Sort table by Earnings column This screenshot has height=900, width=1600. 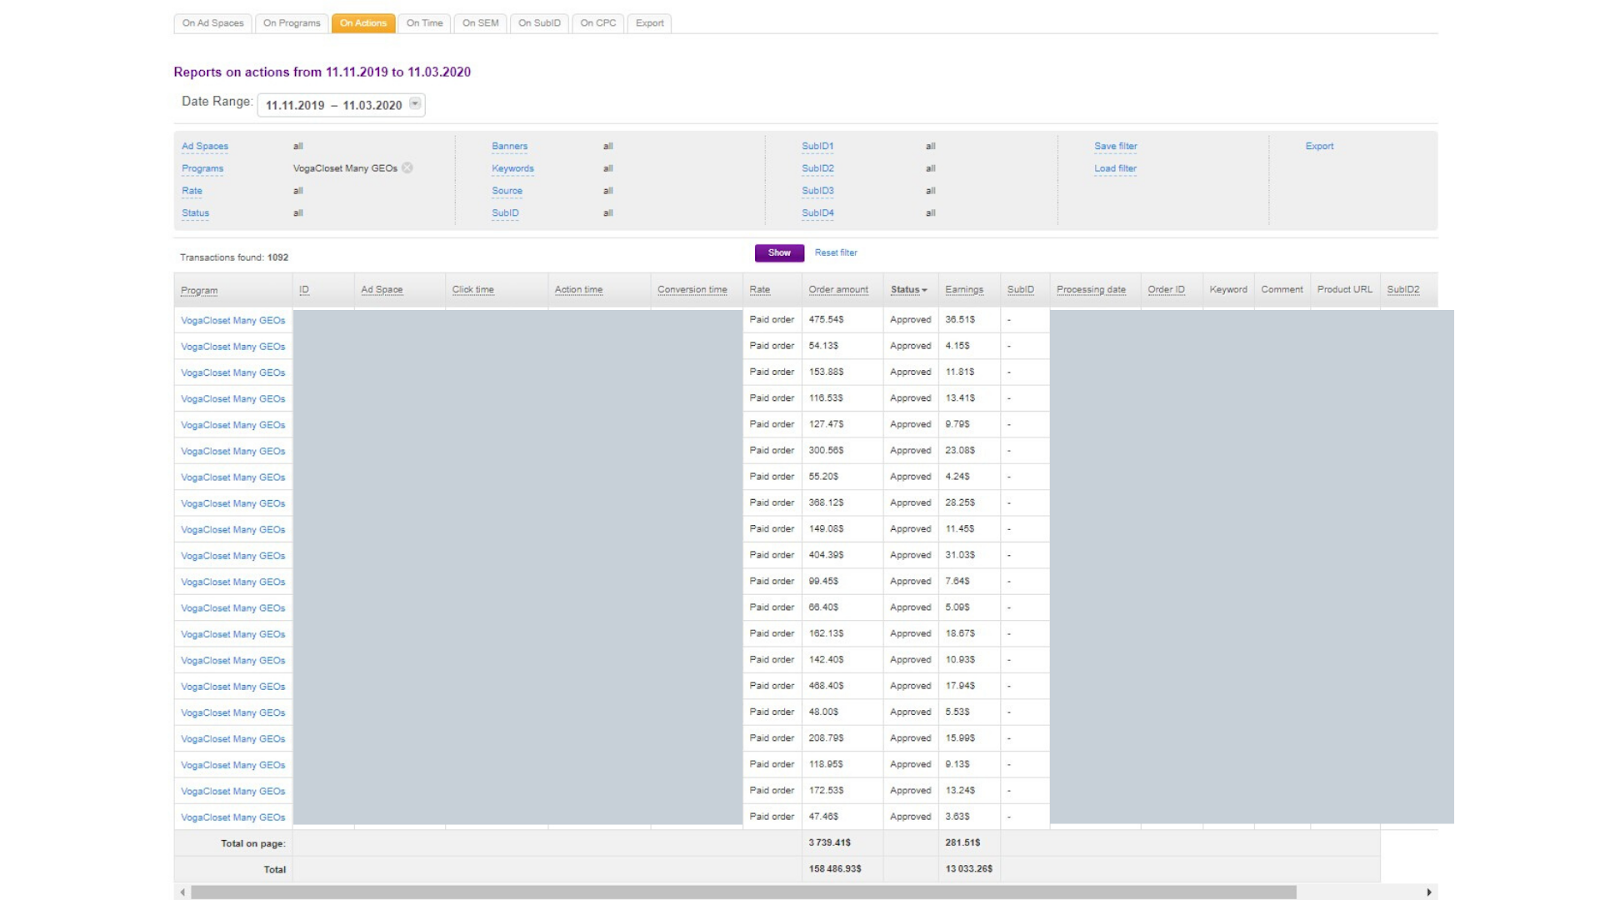pos(964,290)
